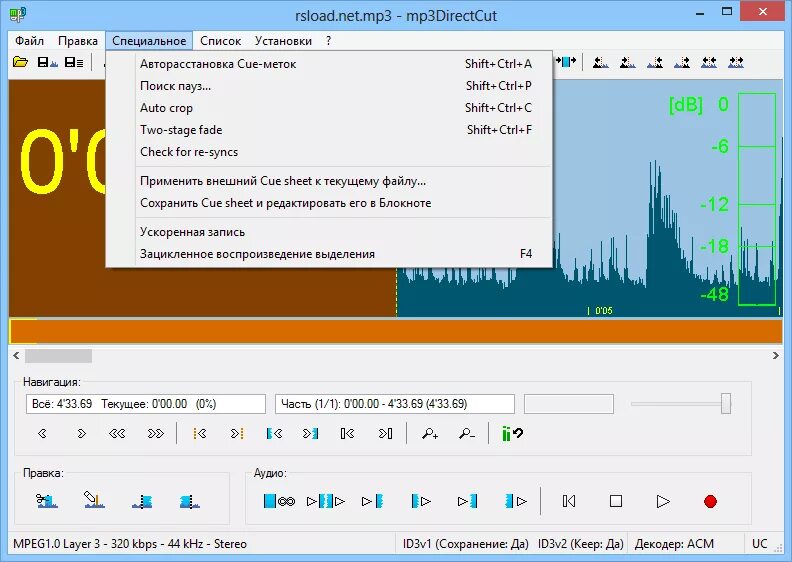Click the volume slider handle in Навигация

tap(726, 403)
